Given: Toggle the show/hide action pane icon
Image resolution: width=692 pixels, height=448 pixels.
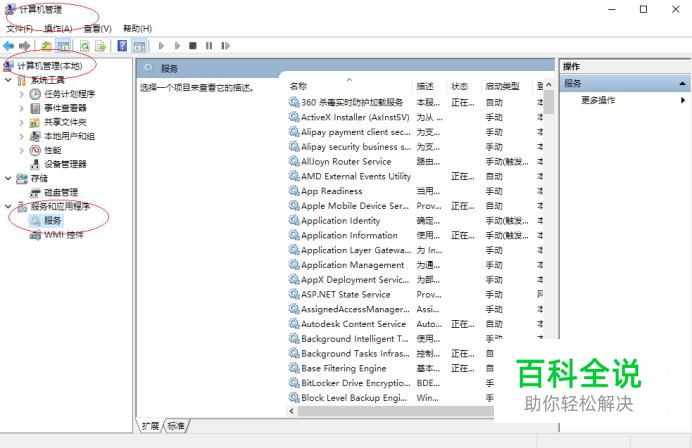Looking at the screenshot, I should 139,45.
